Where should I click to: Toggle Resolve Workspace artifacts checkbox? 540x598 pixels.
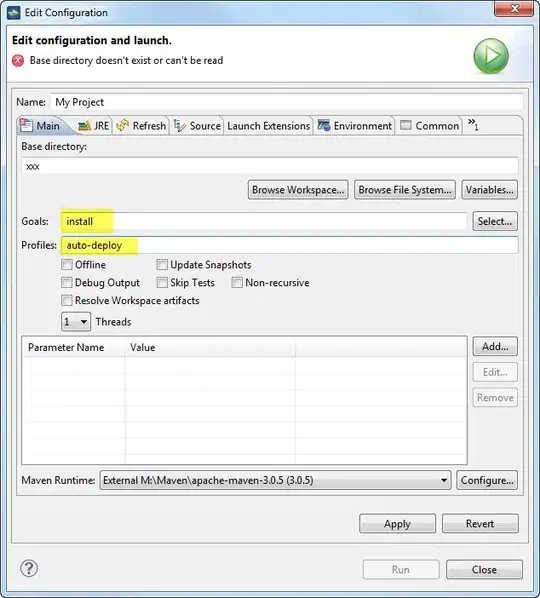click(67, 300)
